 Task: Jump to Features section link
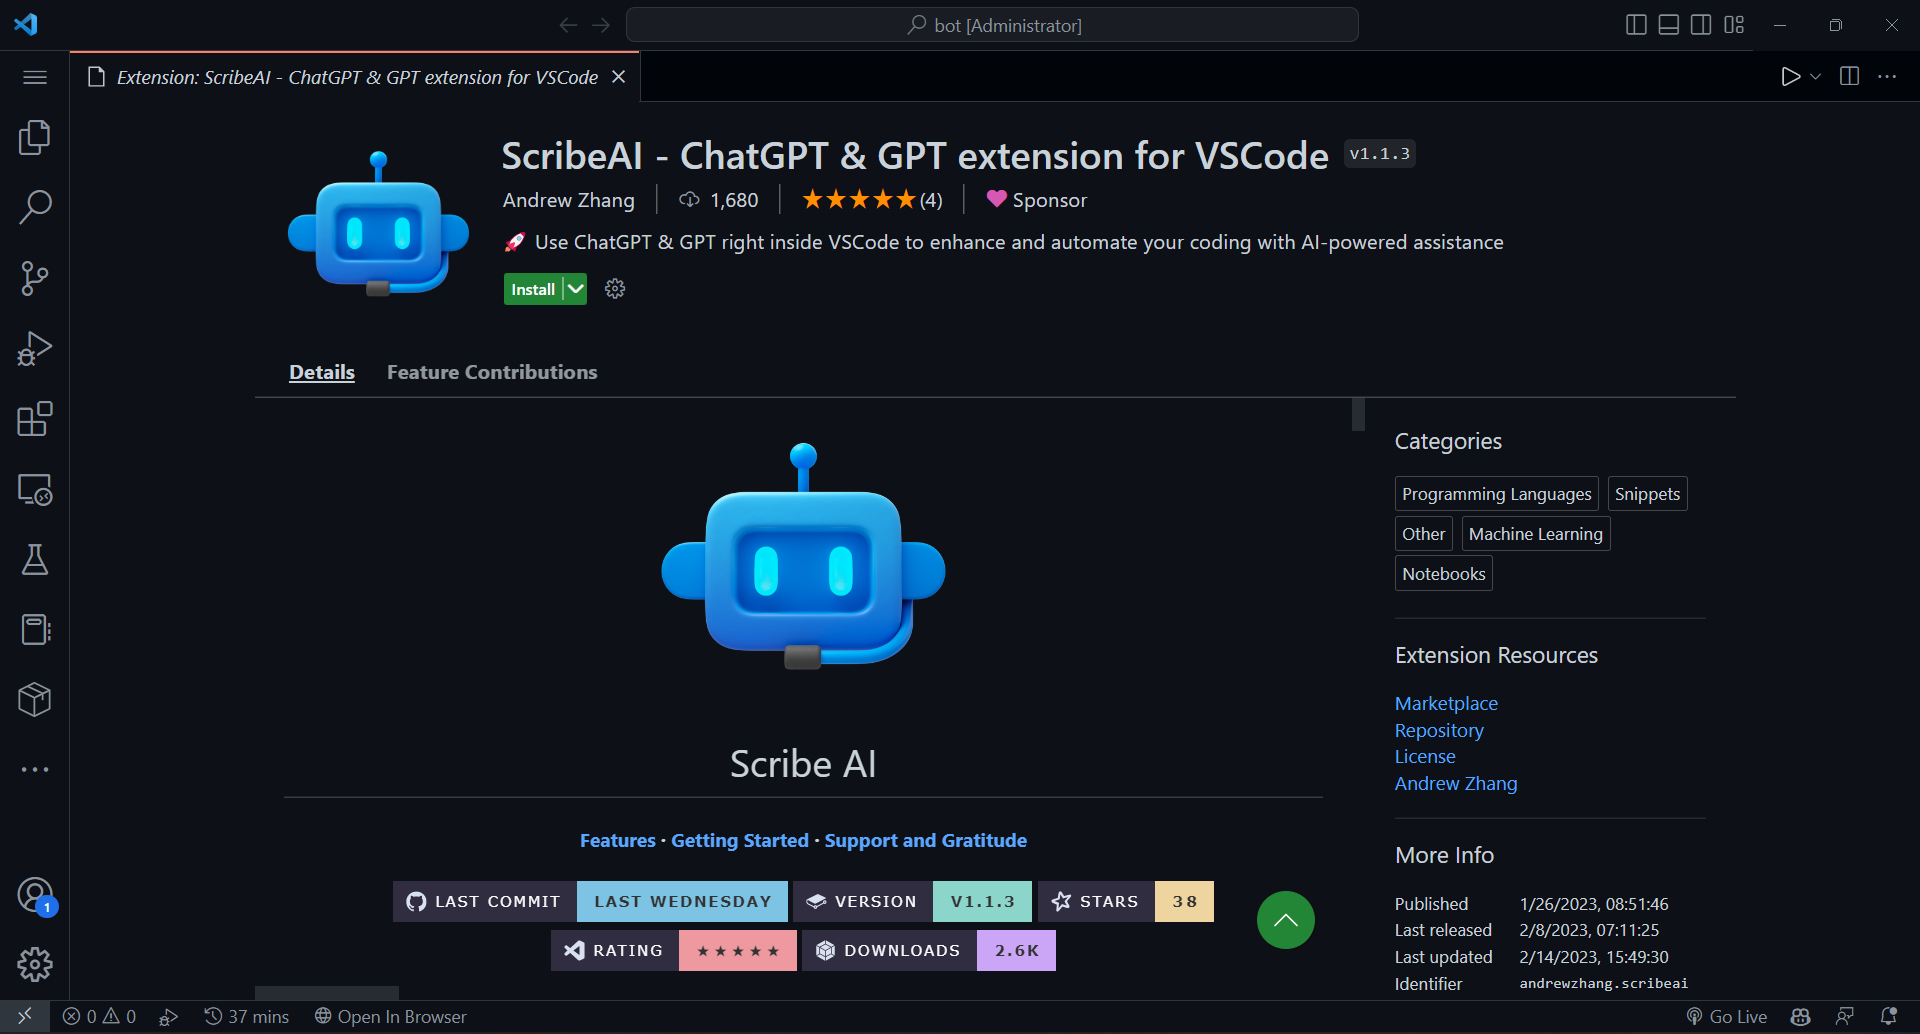pos(618,840)
